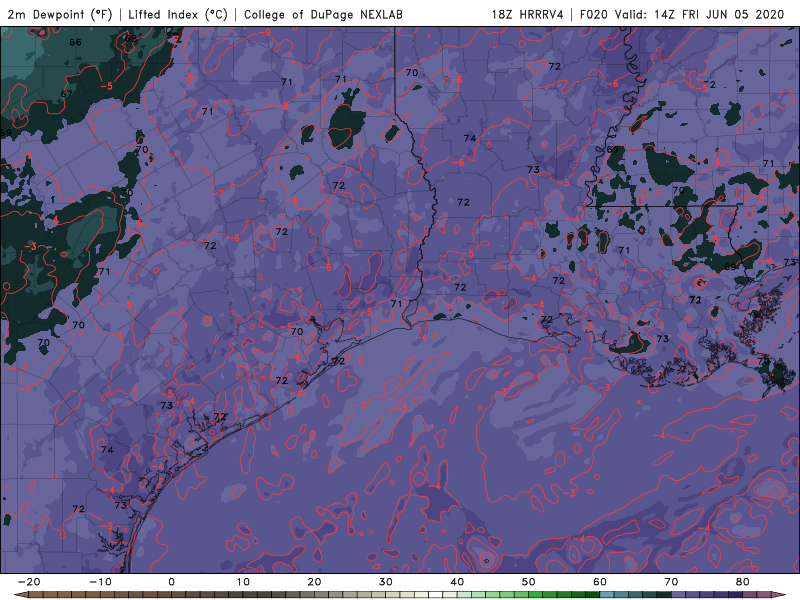This screenshot has height=600, width=800.
Task: Click the '50' tick label on color scale
Action: click(529, 582)
